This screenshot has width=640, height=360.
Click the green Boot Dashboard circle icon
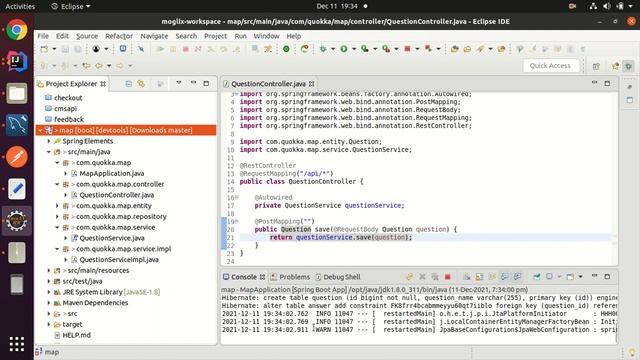click(286, 49)
